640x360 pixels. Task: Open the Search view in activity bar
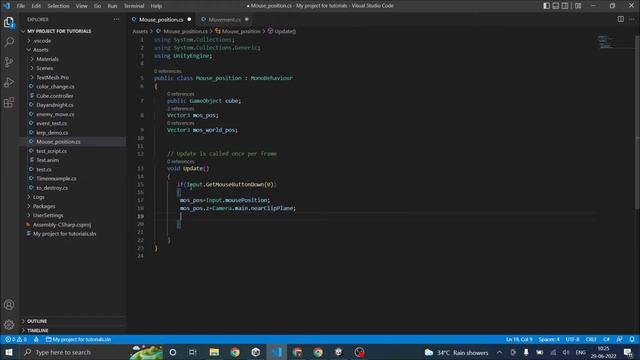tap(9, 42)
